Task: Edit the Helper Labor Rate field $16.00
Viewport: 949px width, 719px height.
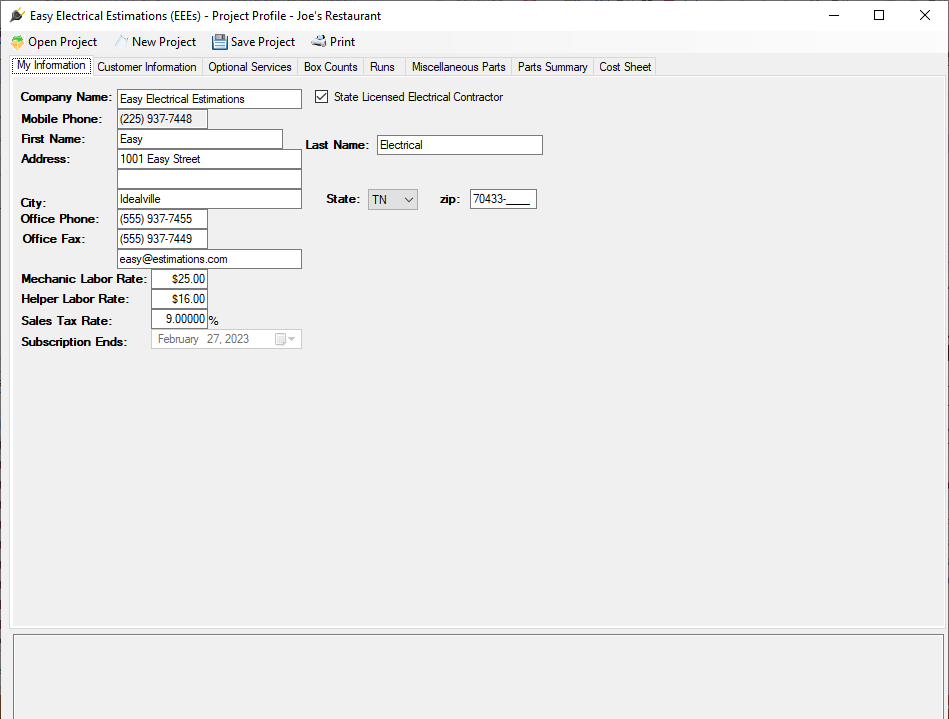Action: (x=179, y=299)
